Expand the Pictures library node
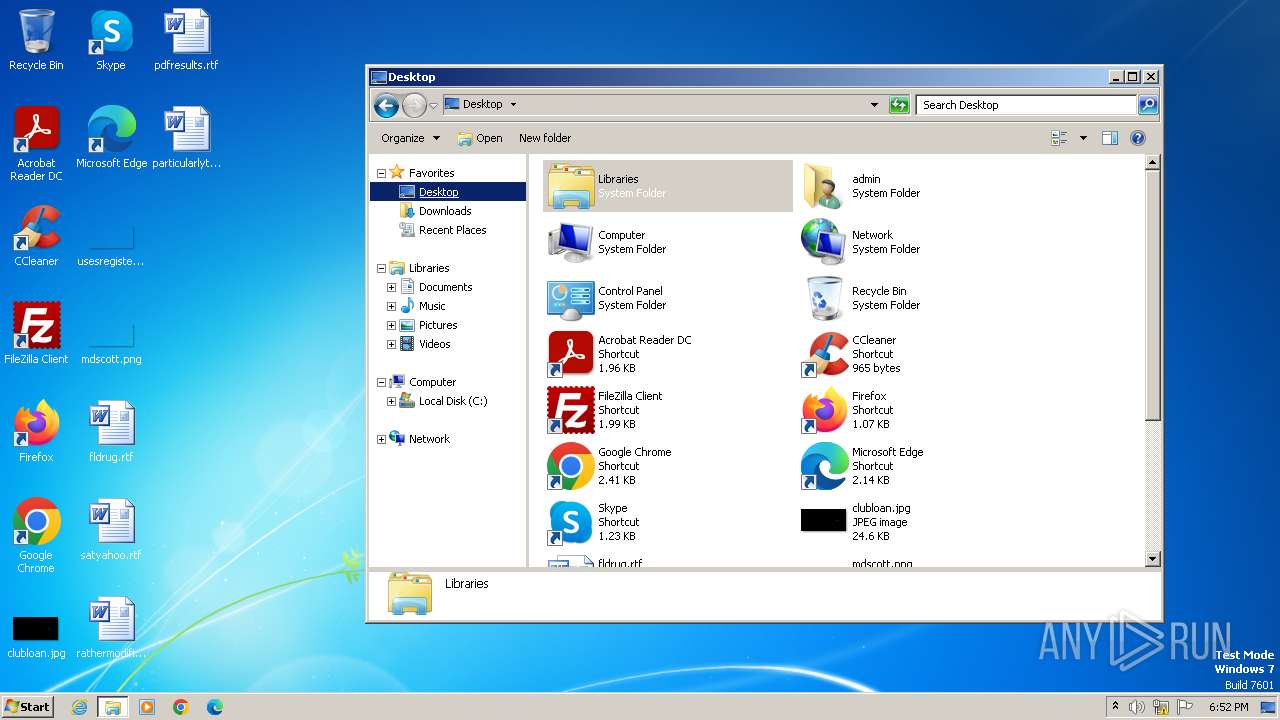 392,325
